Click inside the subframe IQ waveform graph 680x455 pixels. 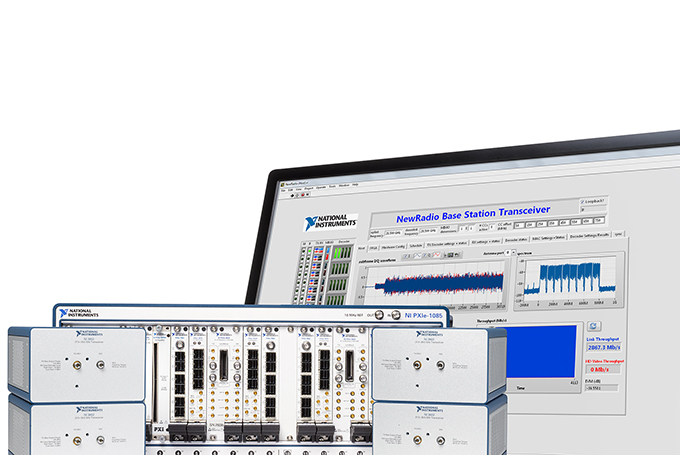coord(436,282)
